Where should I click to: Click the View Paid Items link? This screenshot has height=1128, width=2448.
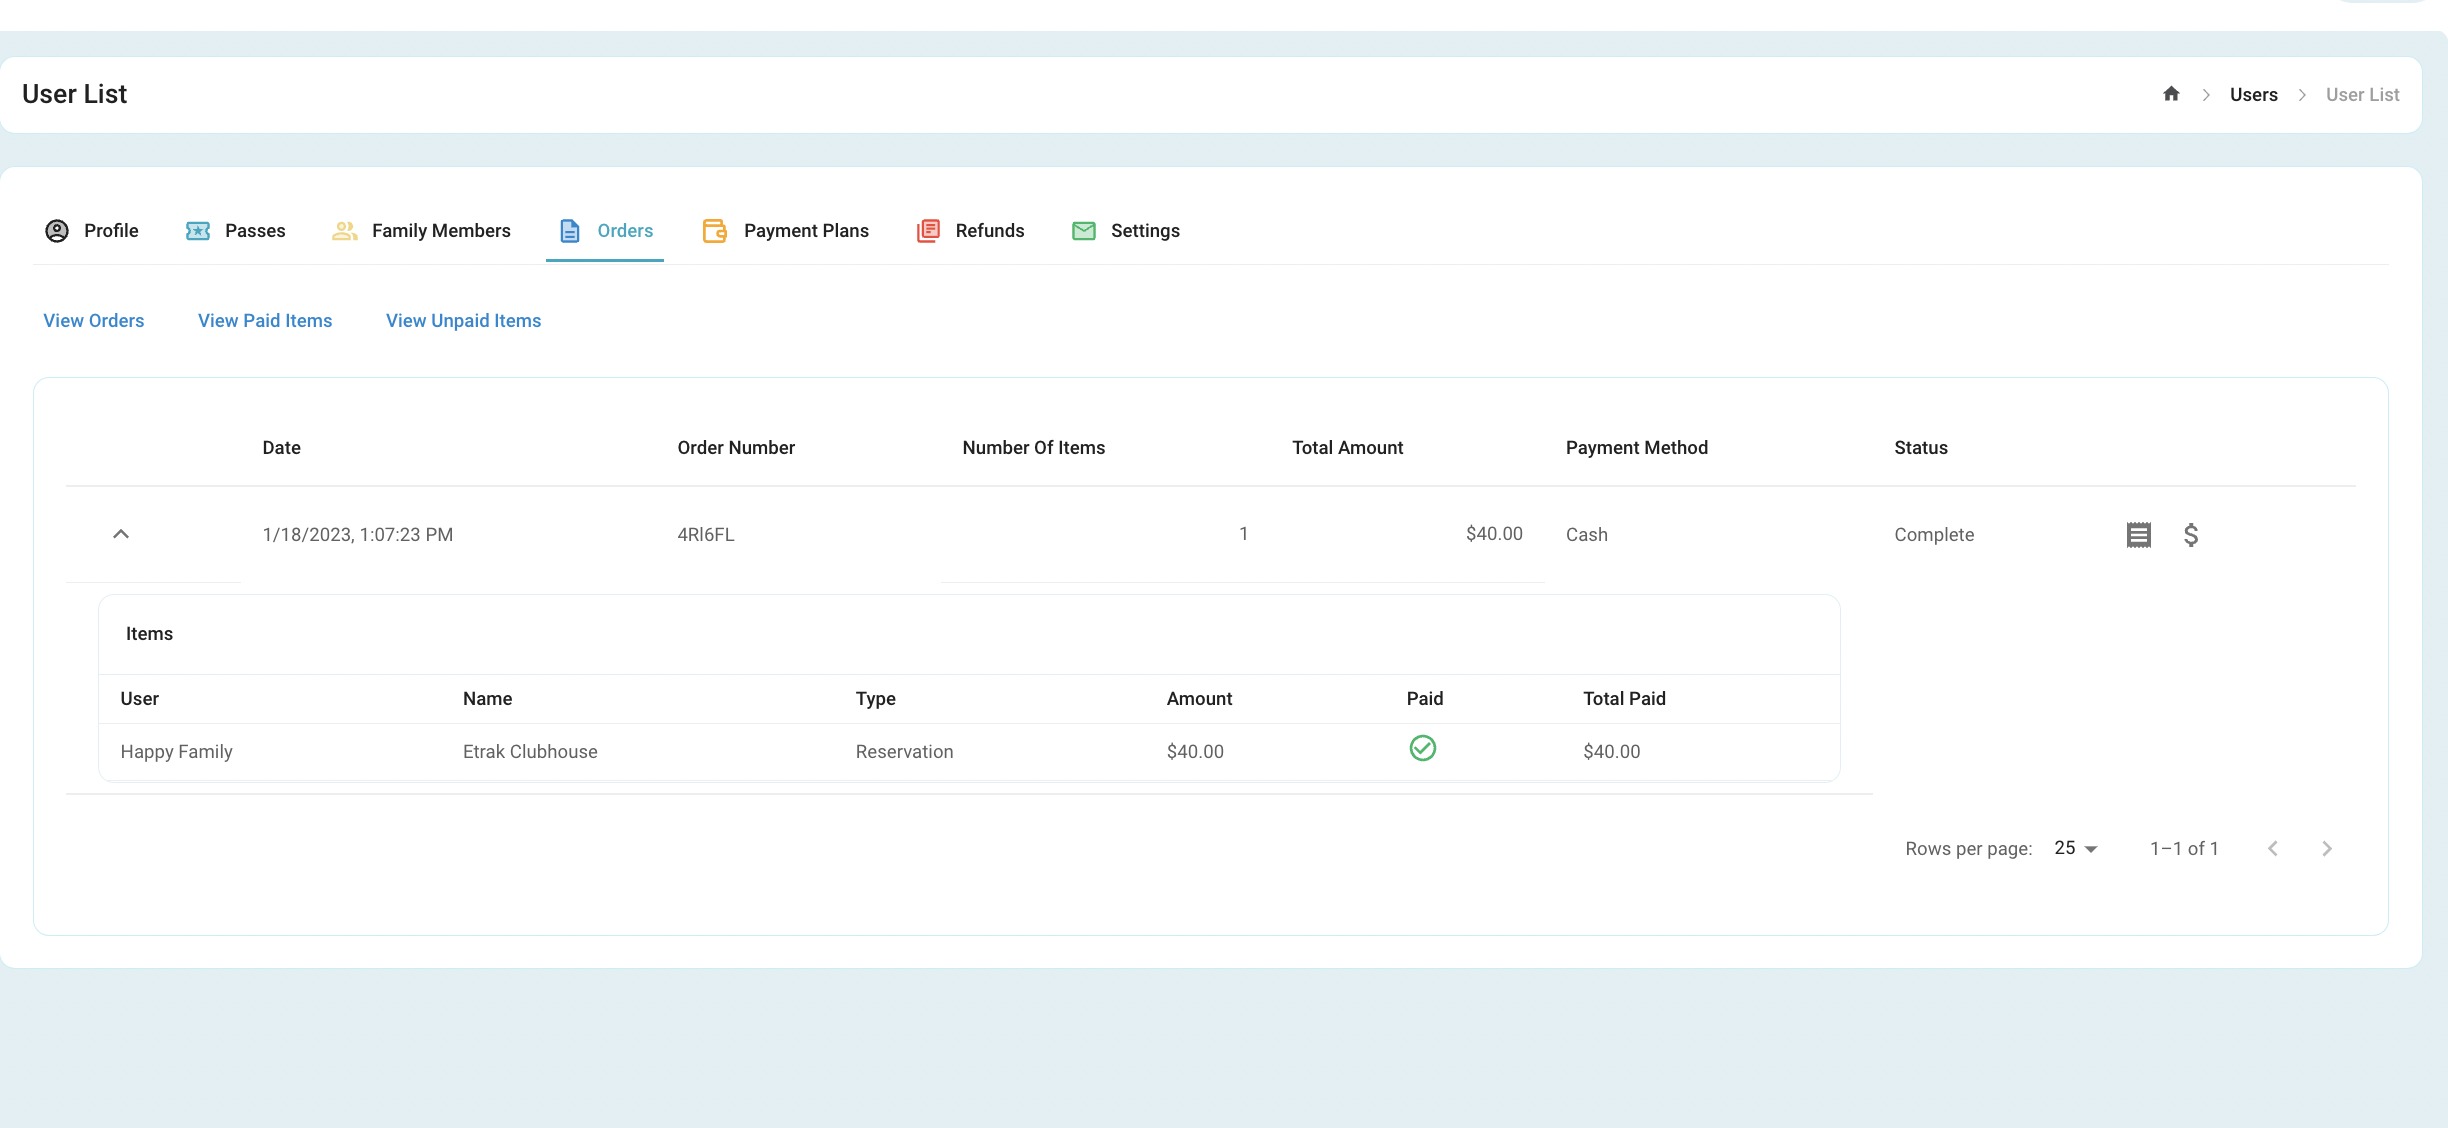coord(265,321)
